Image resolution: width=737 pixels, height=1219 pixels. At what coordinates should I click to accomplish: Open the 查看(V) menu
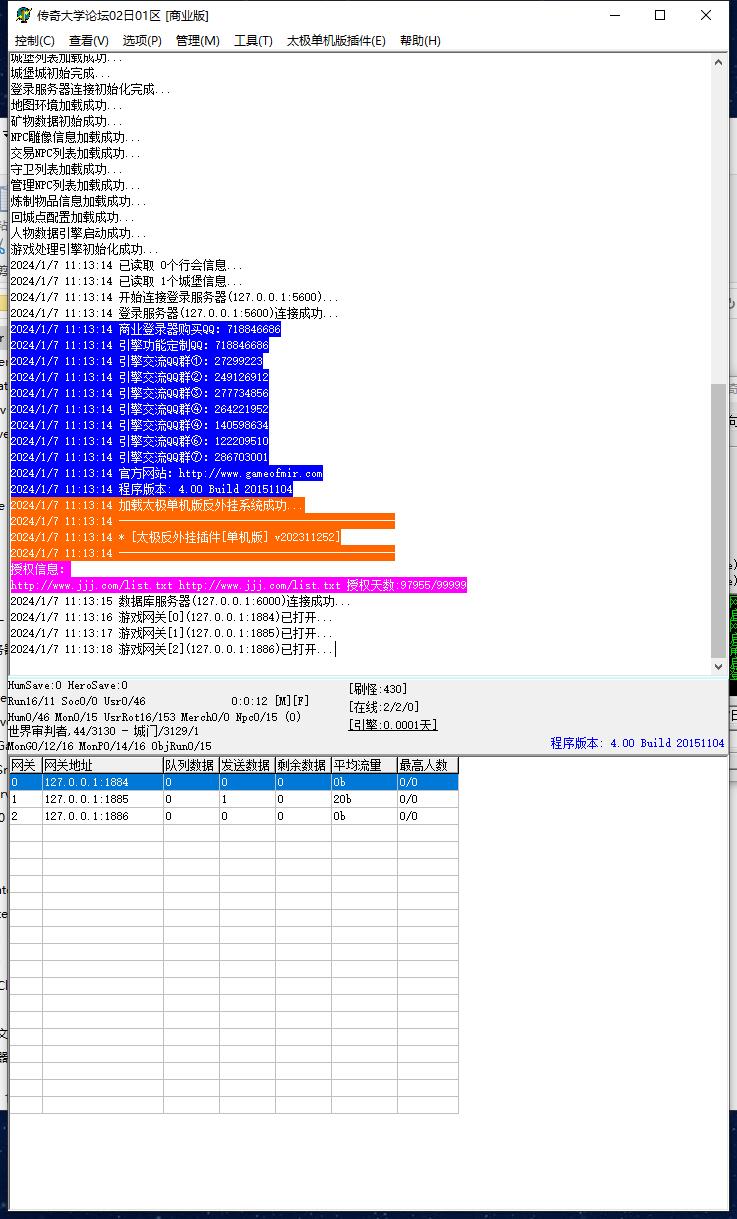point(89,40)
